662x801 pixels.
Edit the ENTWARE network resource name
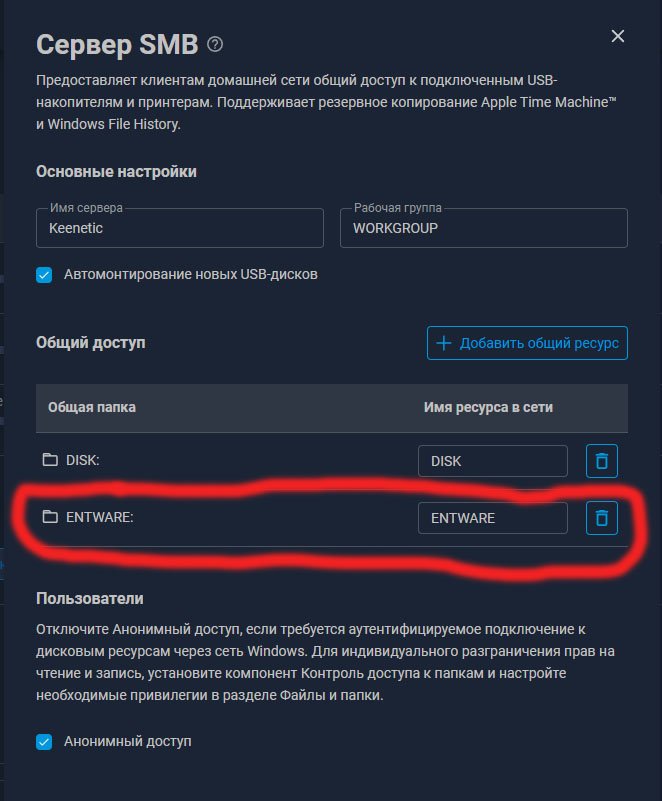point(492,518)
